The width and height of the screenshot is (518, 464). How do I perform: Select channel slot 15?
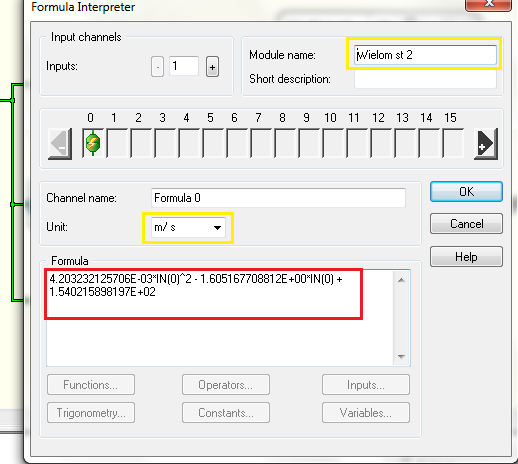pyautogui.click(x=453, y=143)
